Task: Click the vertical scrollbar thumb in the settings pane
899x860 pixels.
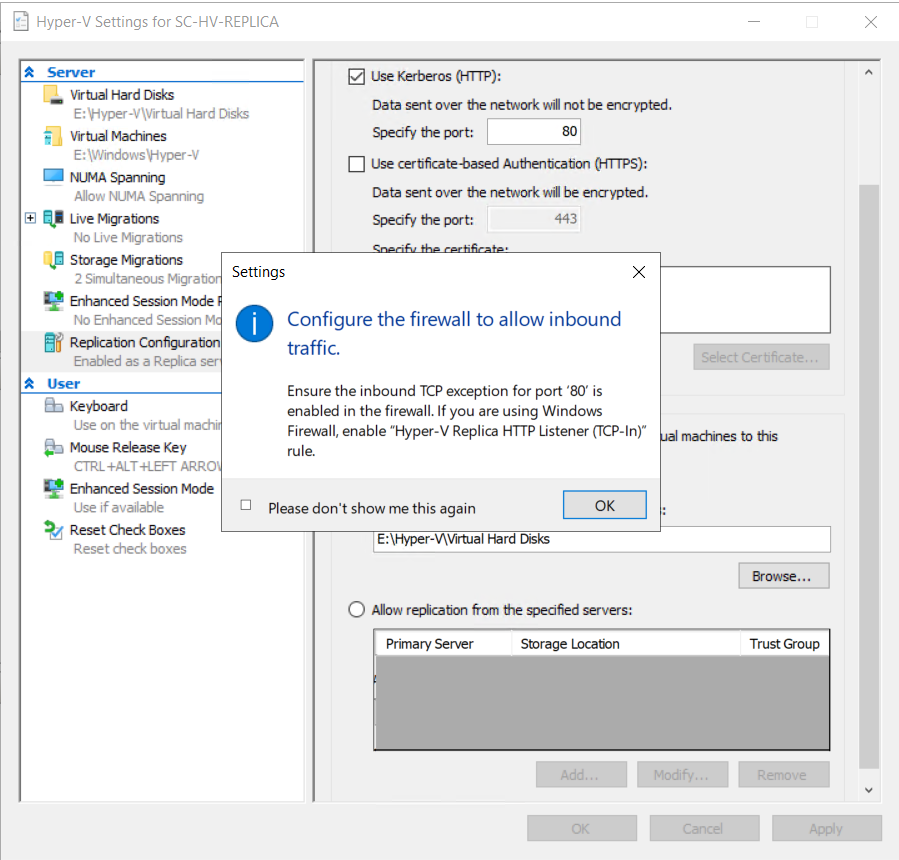Action: [x=869, y=476]
